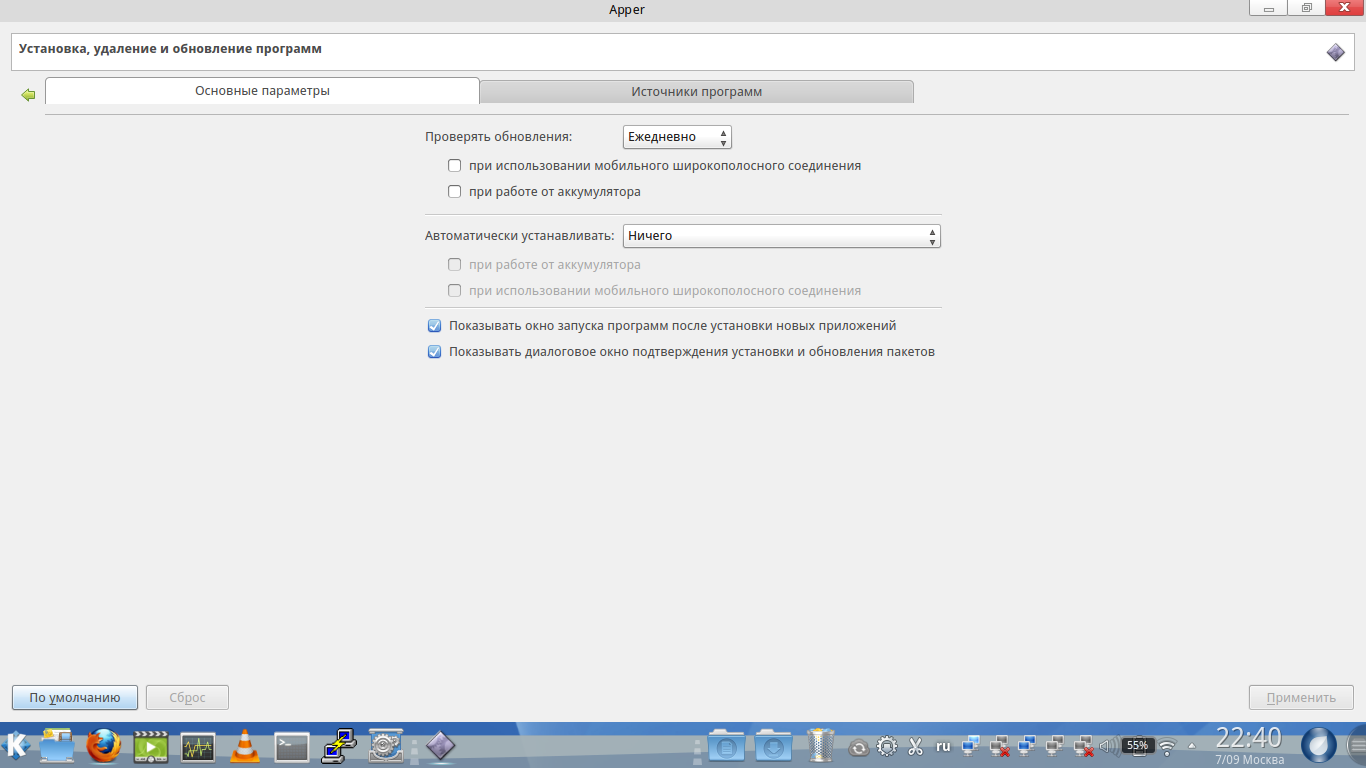
Task: Click the 22:40 clock in the panel
Action: click(1249, 738)
